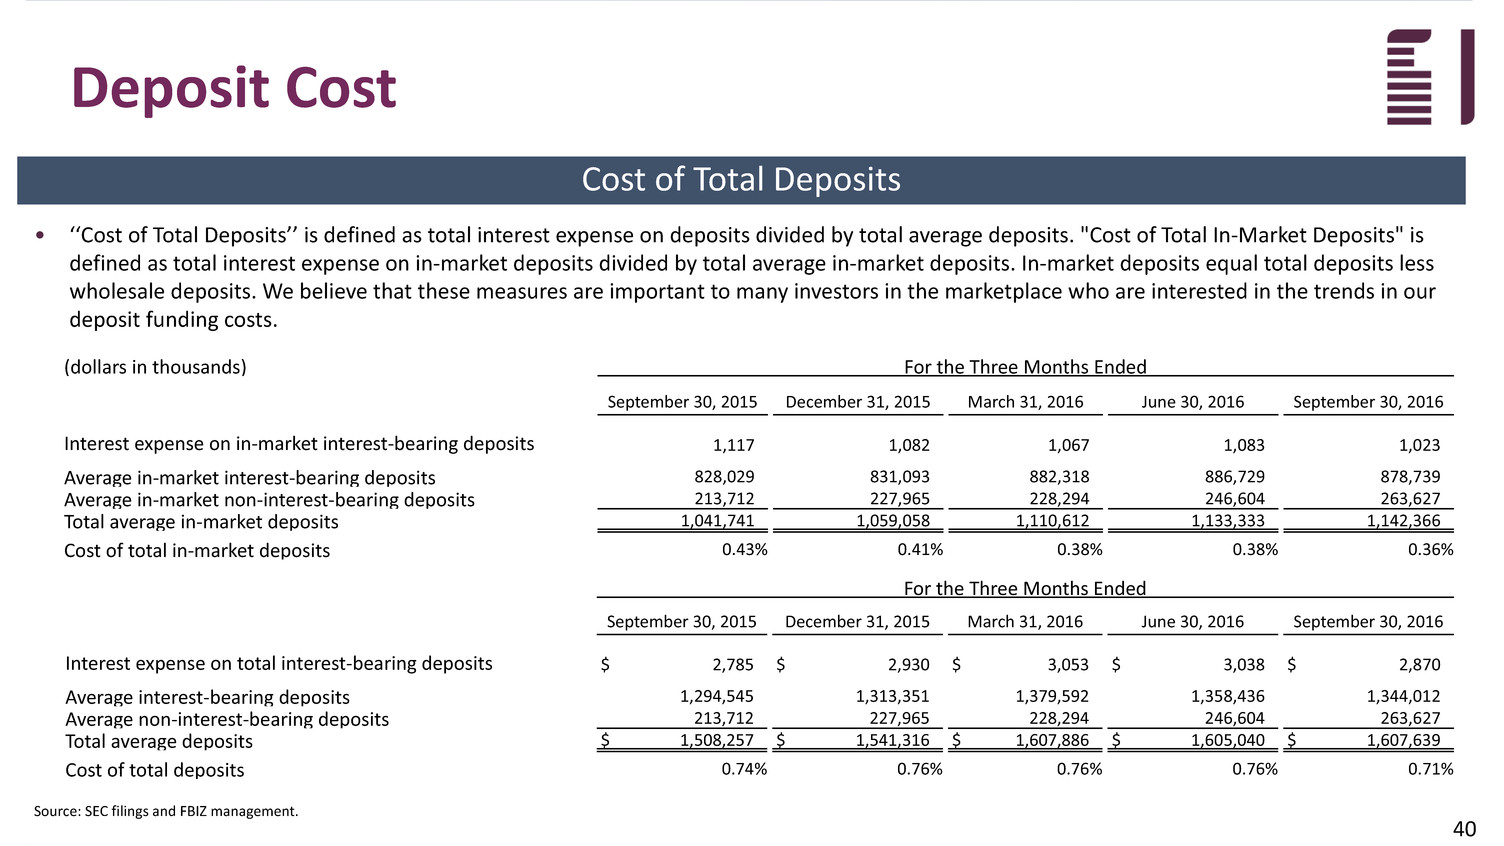
Task: Select total average deposits 1,508,257
Action: 717,741
